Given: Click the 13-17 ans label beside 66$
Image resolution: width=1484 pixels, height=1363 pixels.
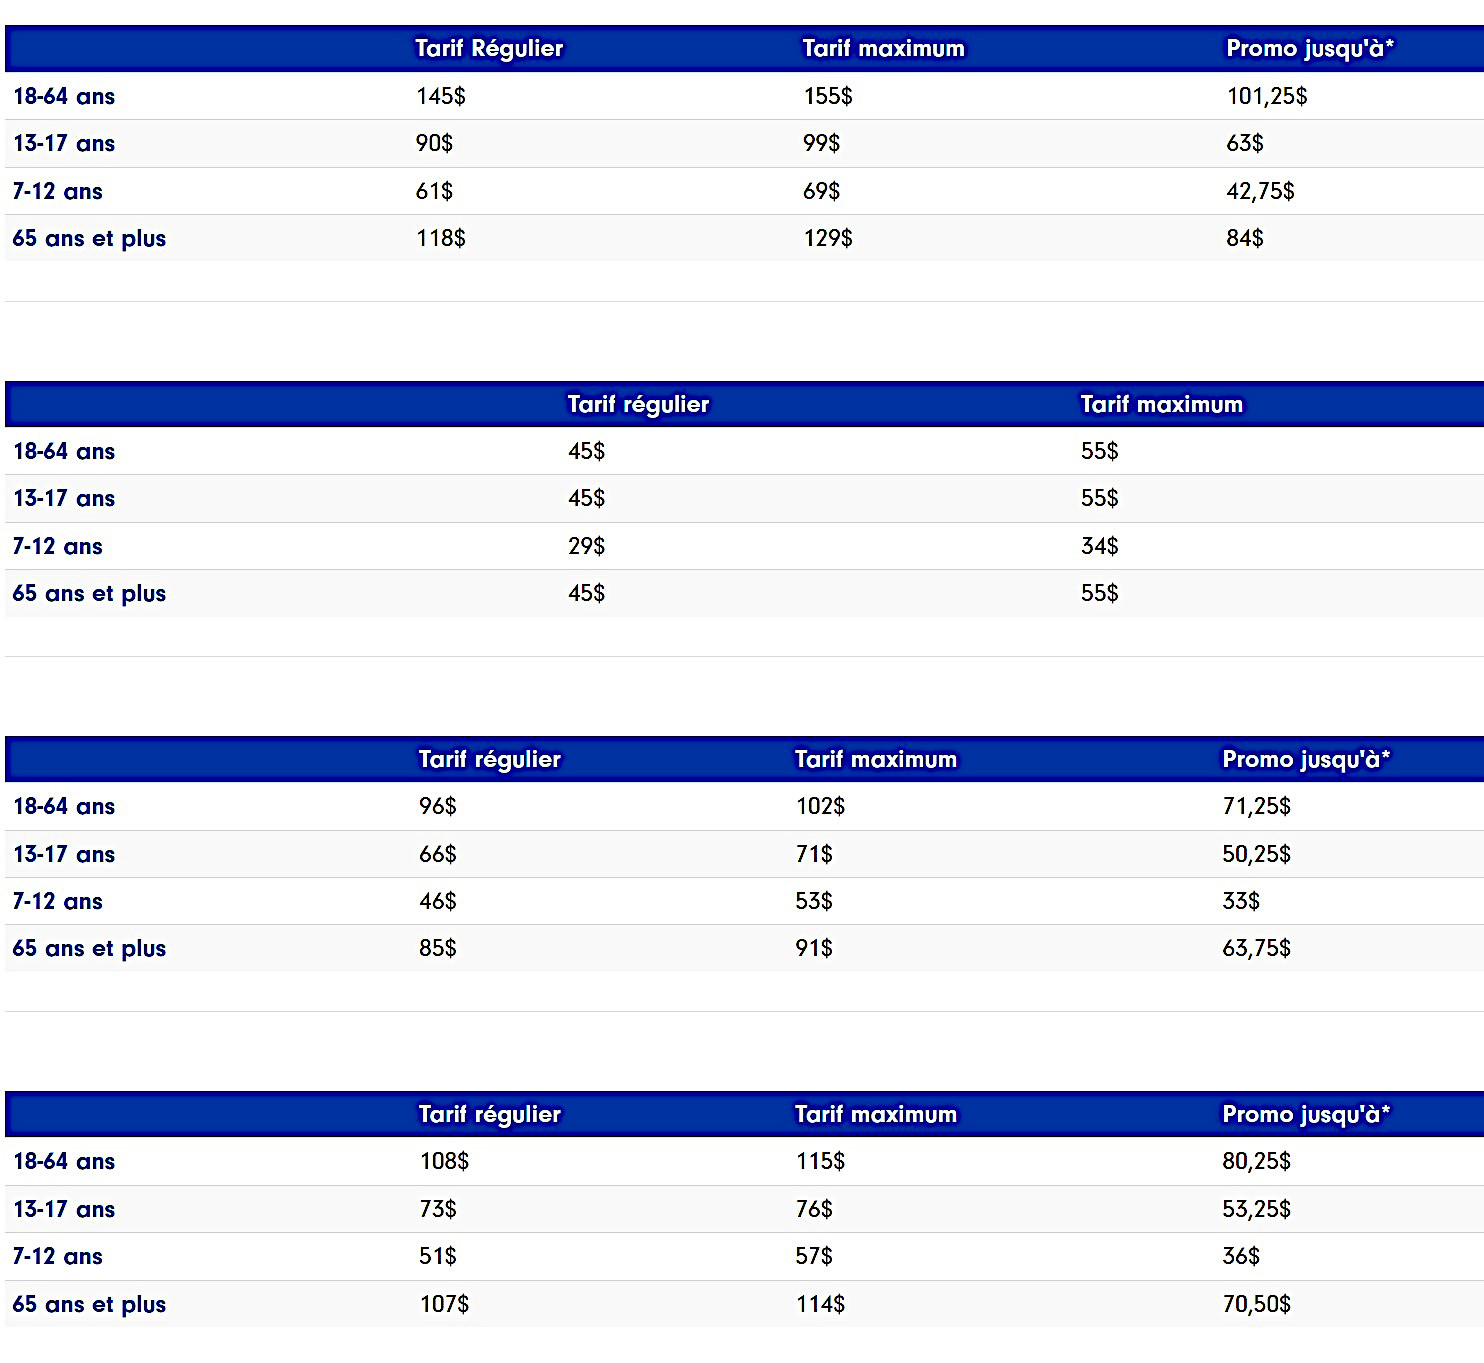Looking at the screenshot, I should [x=64, y=854].
